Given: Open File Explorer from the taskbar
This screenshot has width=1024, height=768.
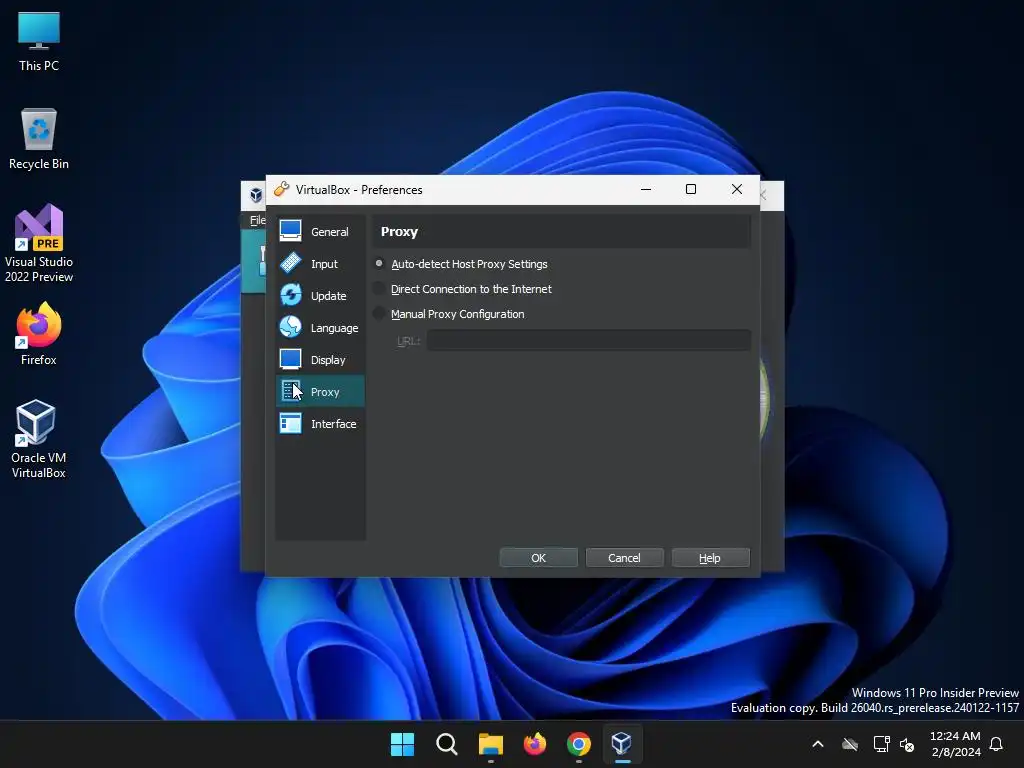Looking at the screenshot, I should (x=490, y=744).
